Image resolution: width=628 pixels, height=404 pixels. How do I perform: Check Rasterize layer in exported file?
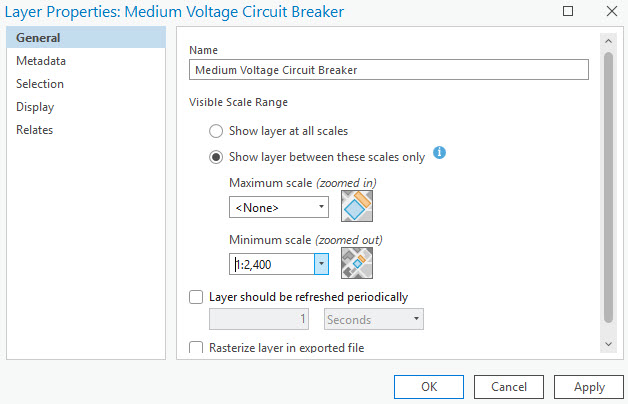click(x=196, y=348)
